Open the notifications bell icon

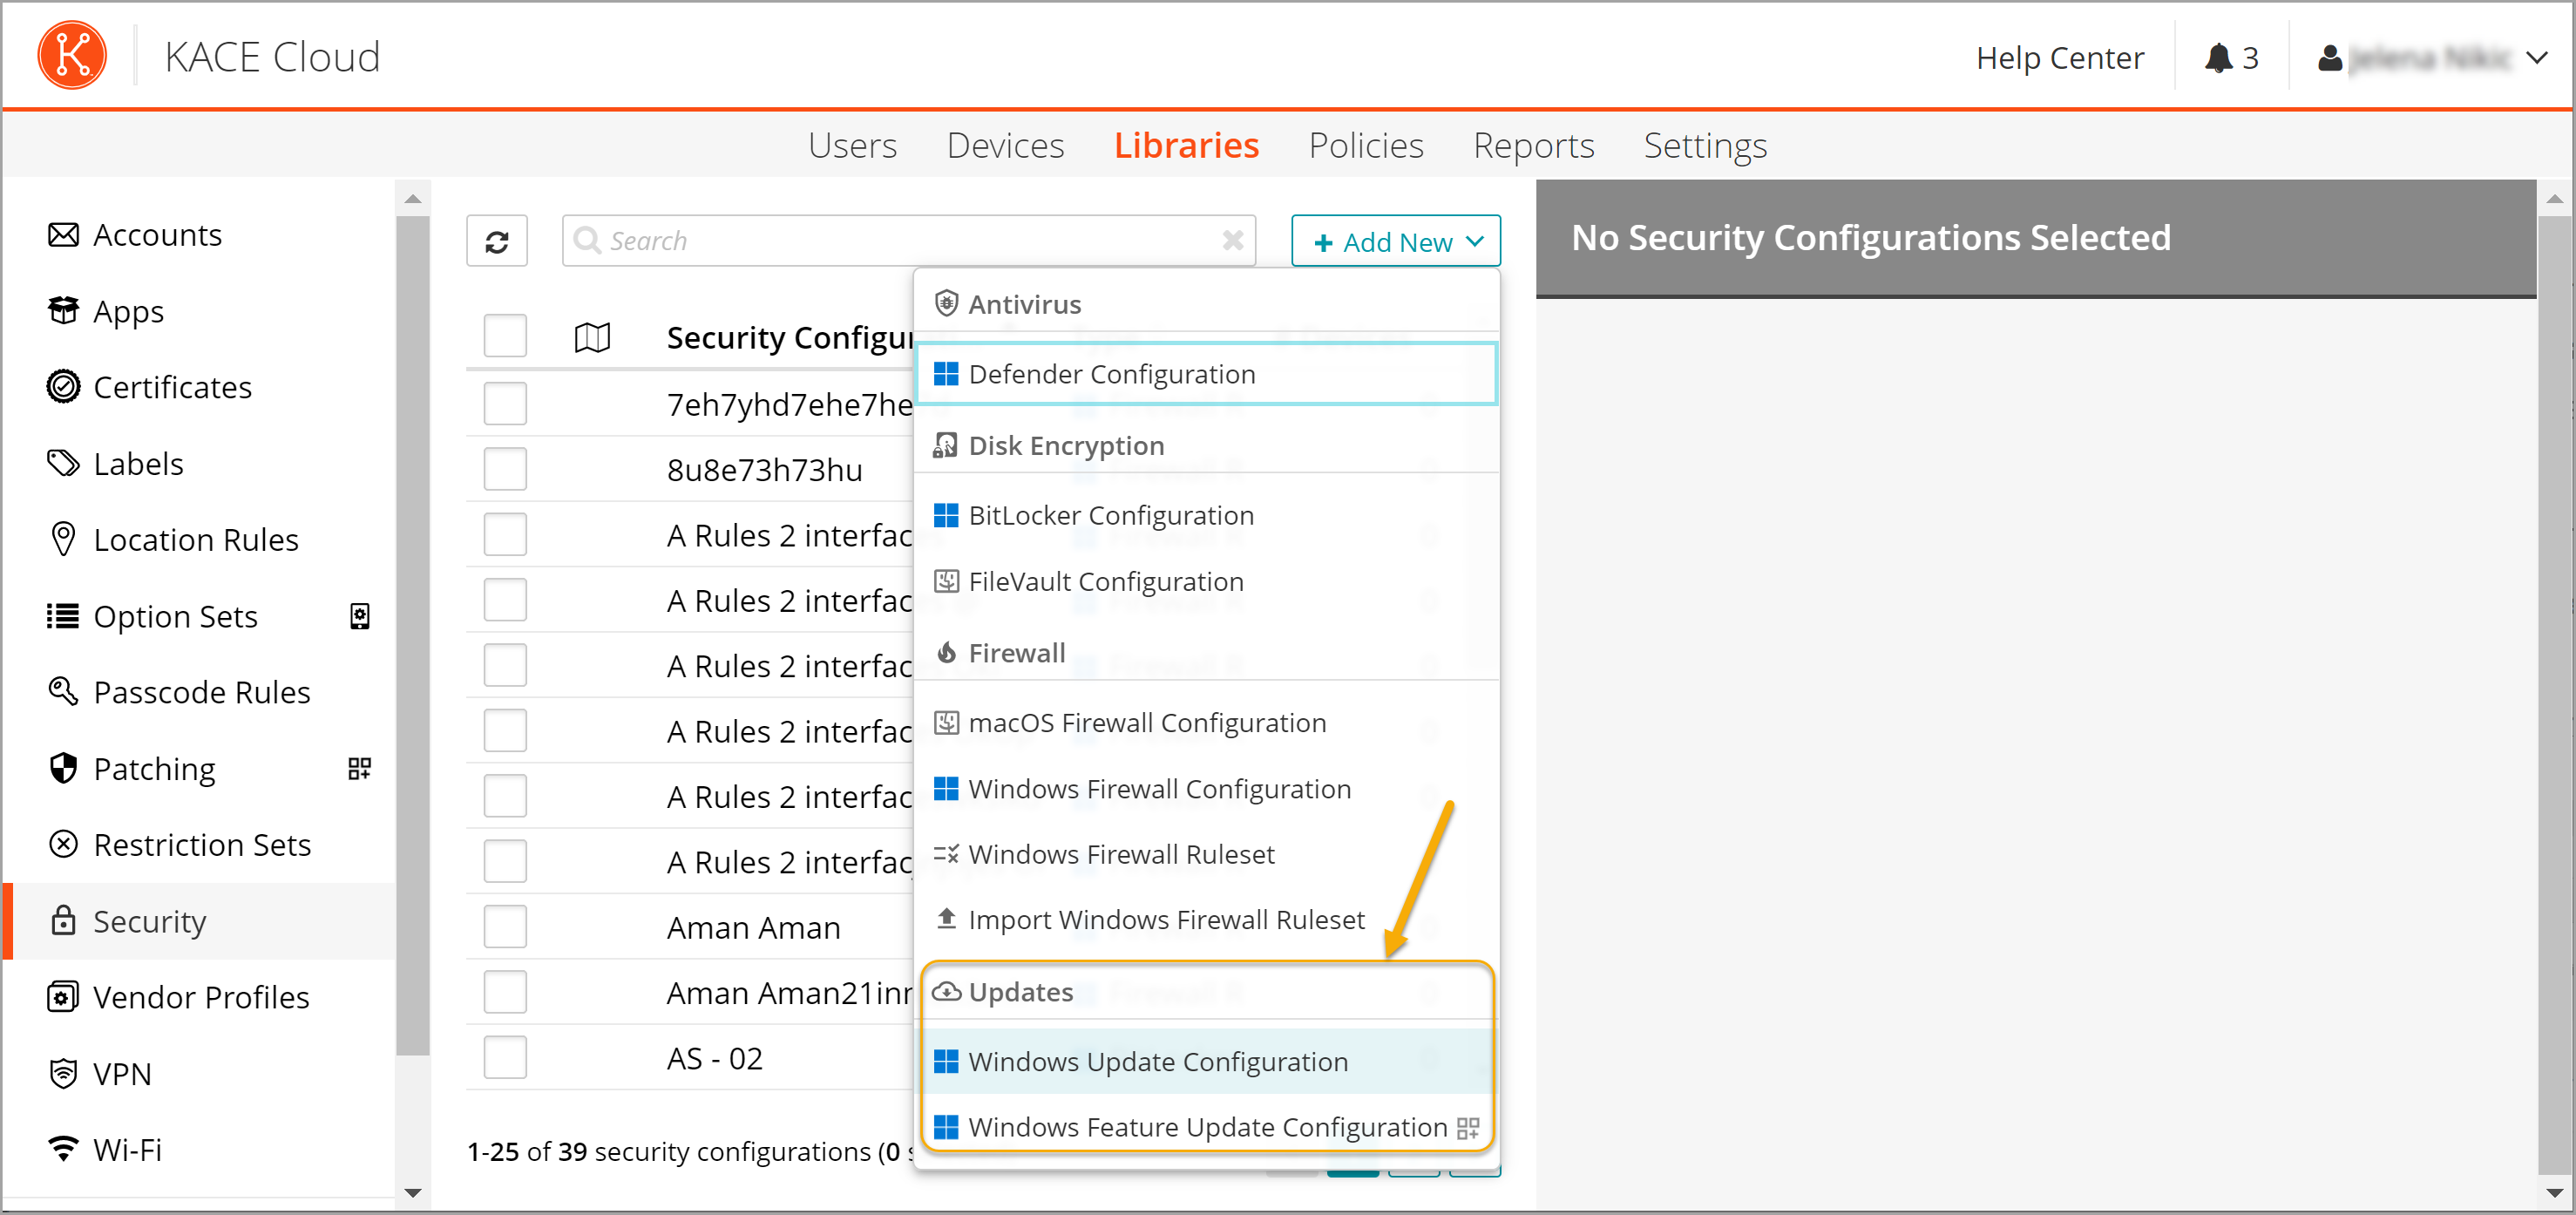(2218, 58)
